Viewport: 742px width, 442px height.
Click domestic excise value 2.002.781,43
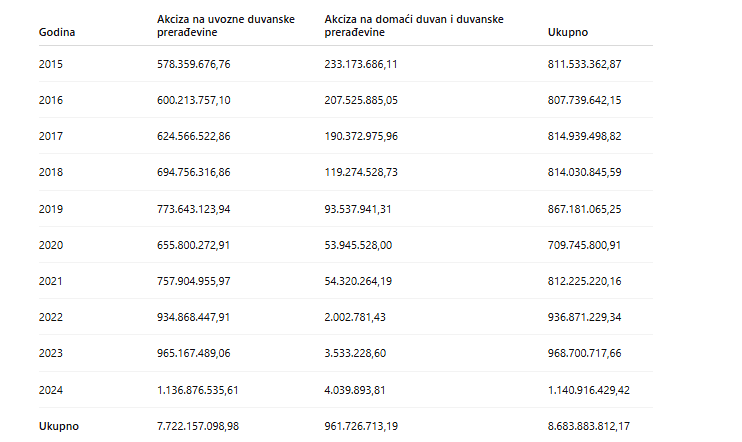(x=355, y=317)
